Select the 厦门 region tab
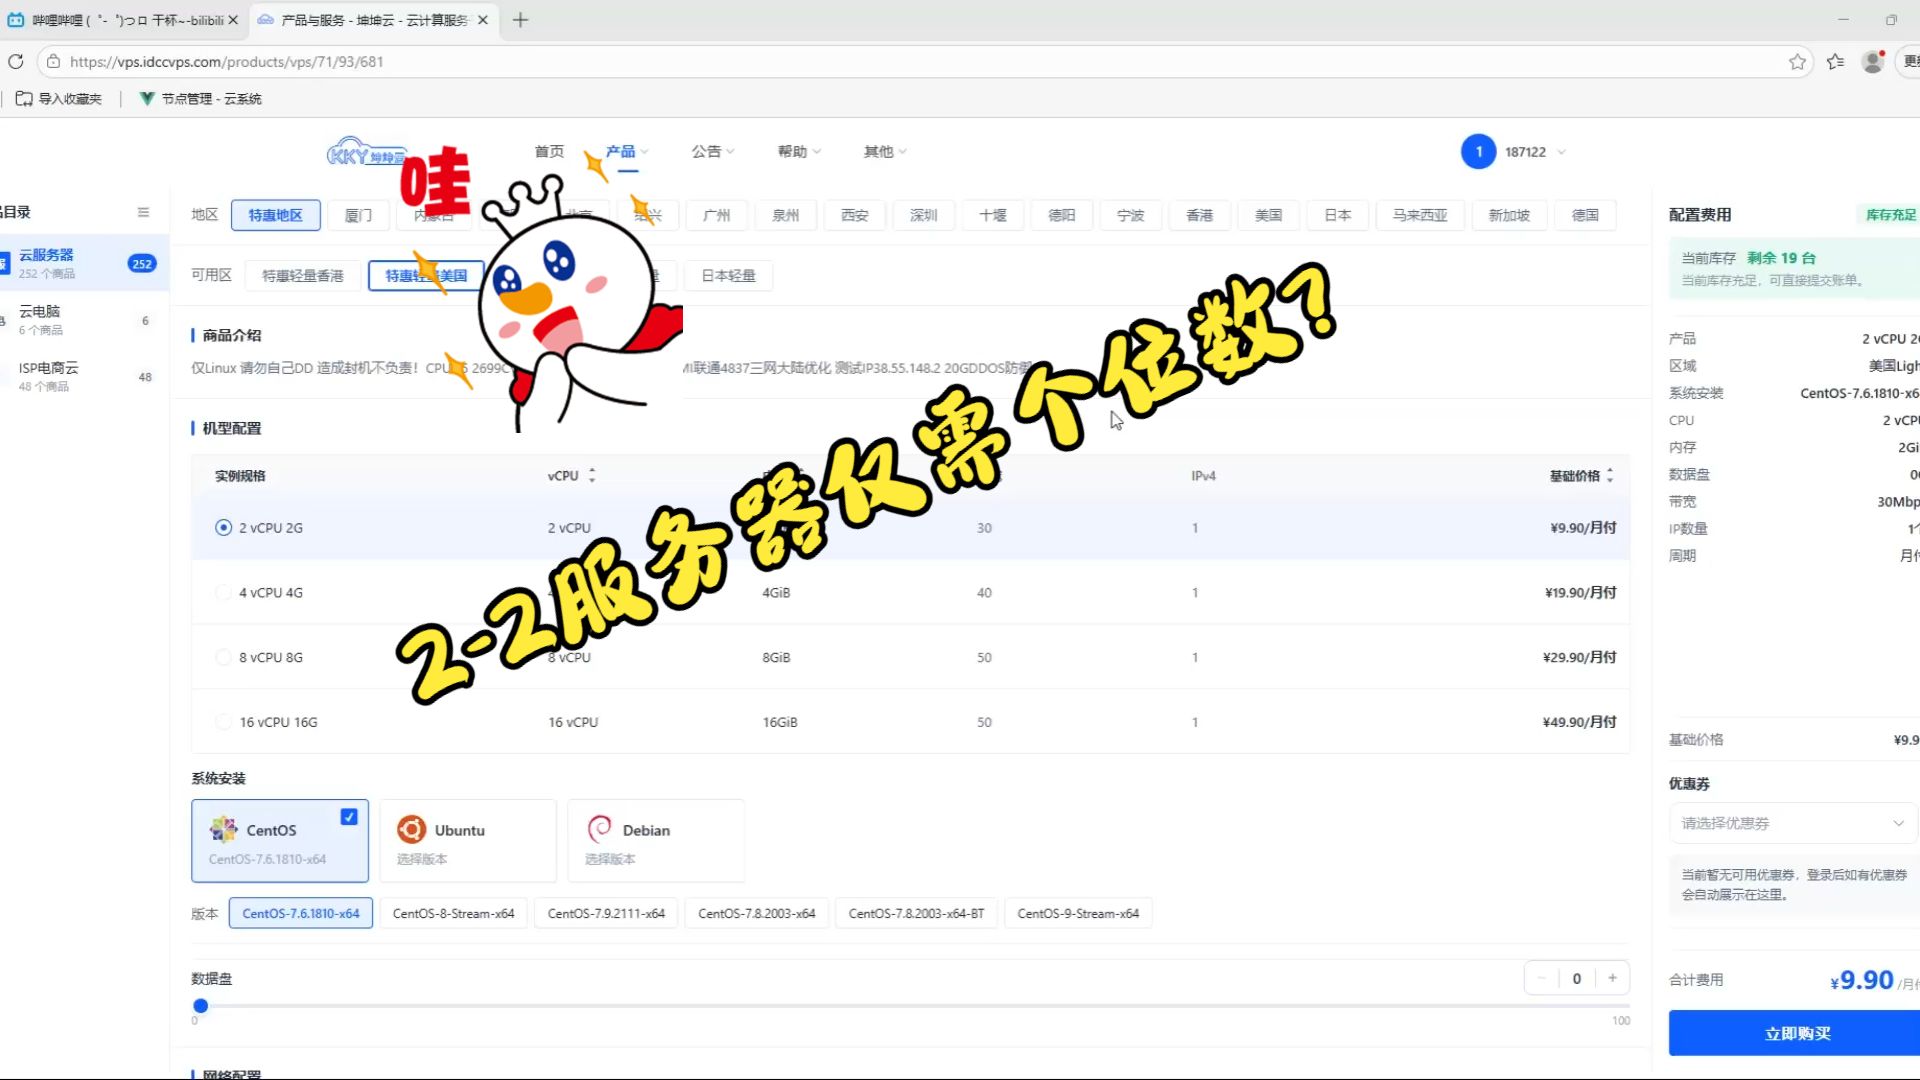The image size is (1920, 1080). point(358,215)
